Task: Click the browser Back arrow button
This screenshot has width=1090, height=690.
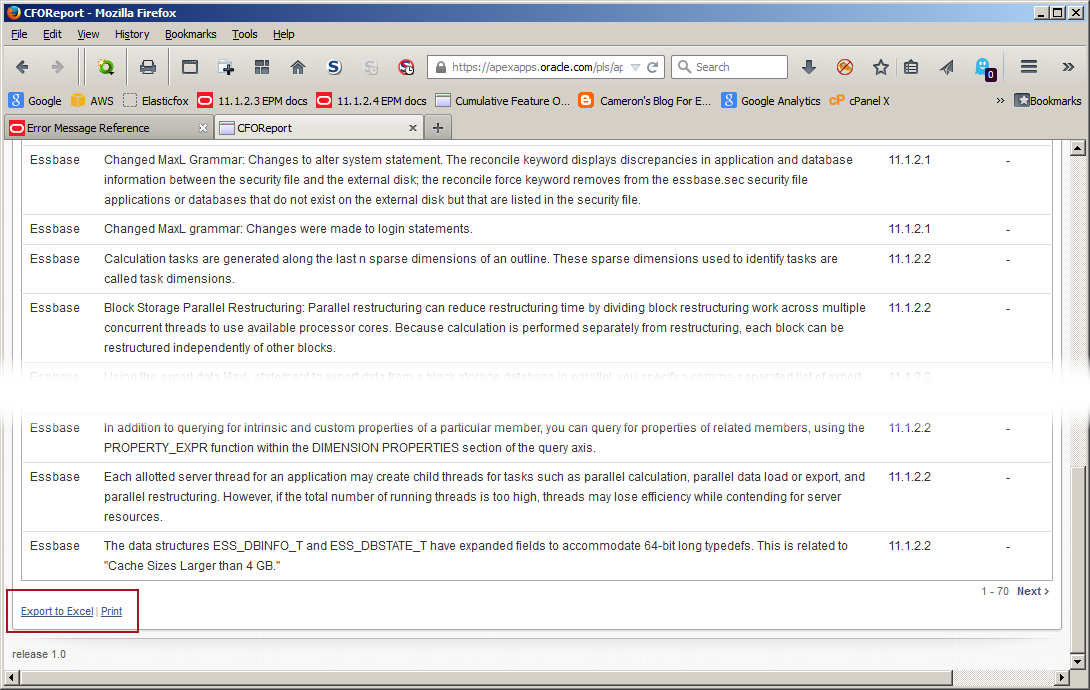Action: [x=22, y=67]
